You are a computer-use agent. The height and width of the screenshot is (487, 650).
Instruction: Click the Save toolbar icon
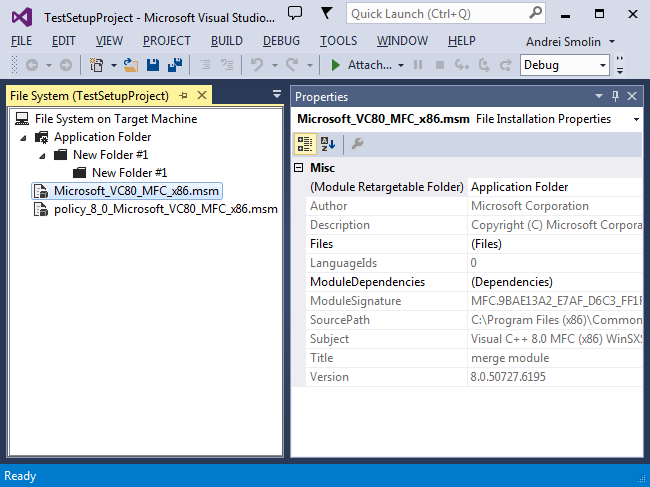tap(153, 65)
